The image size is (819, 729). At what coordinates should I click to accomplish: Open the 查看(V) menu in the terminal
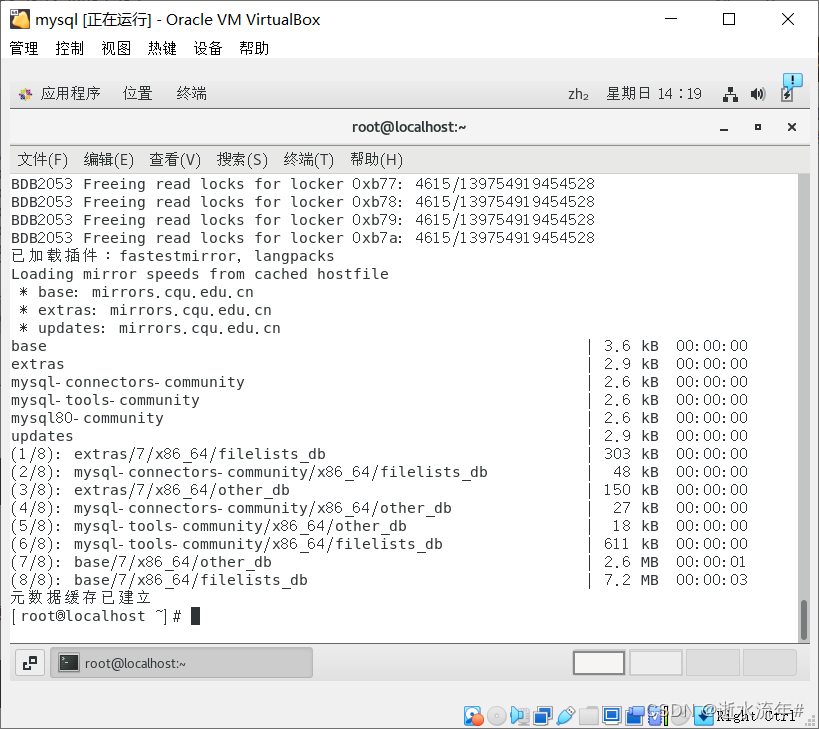174,159
